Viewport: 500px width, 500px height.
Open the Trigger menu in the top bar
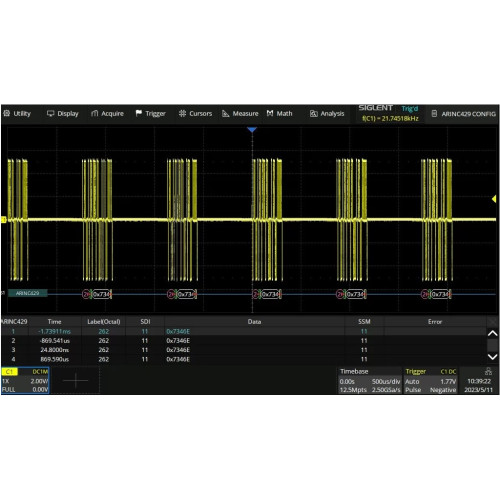coord(151,114)
